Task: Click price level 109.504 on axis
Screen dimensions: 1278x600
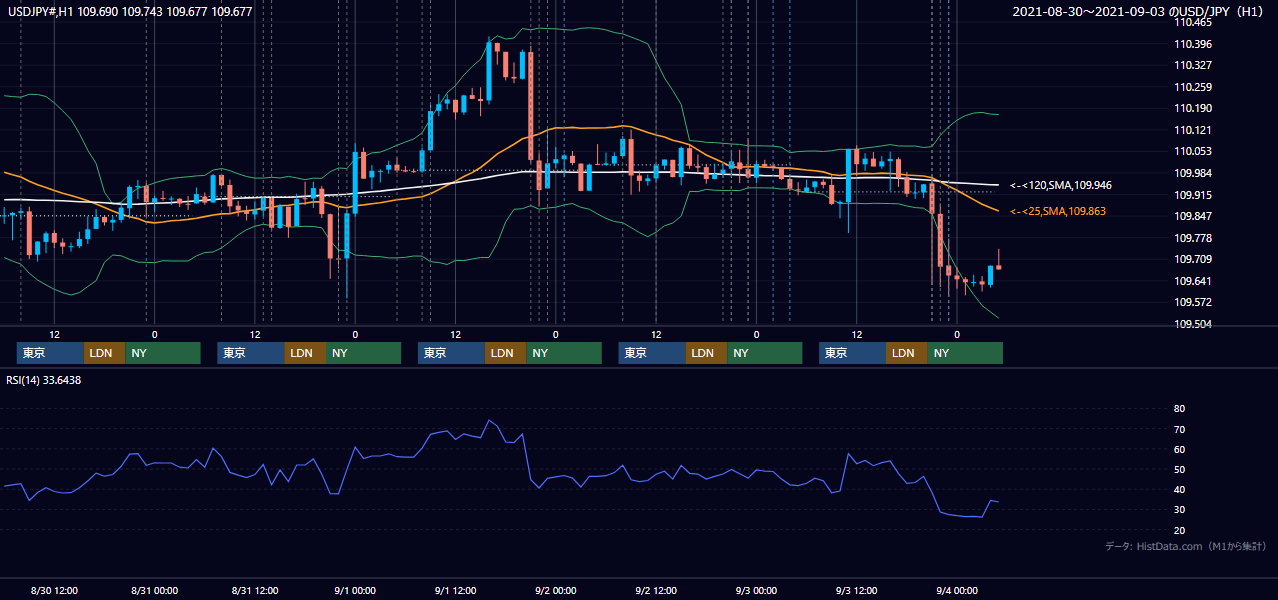Action: [1193, 324]
